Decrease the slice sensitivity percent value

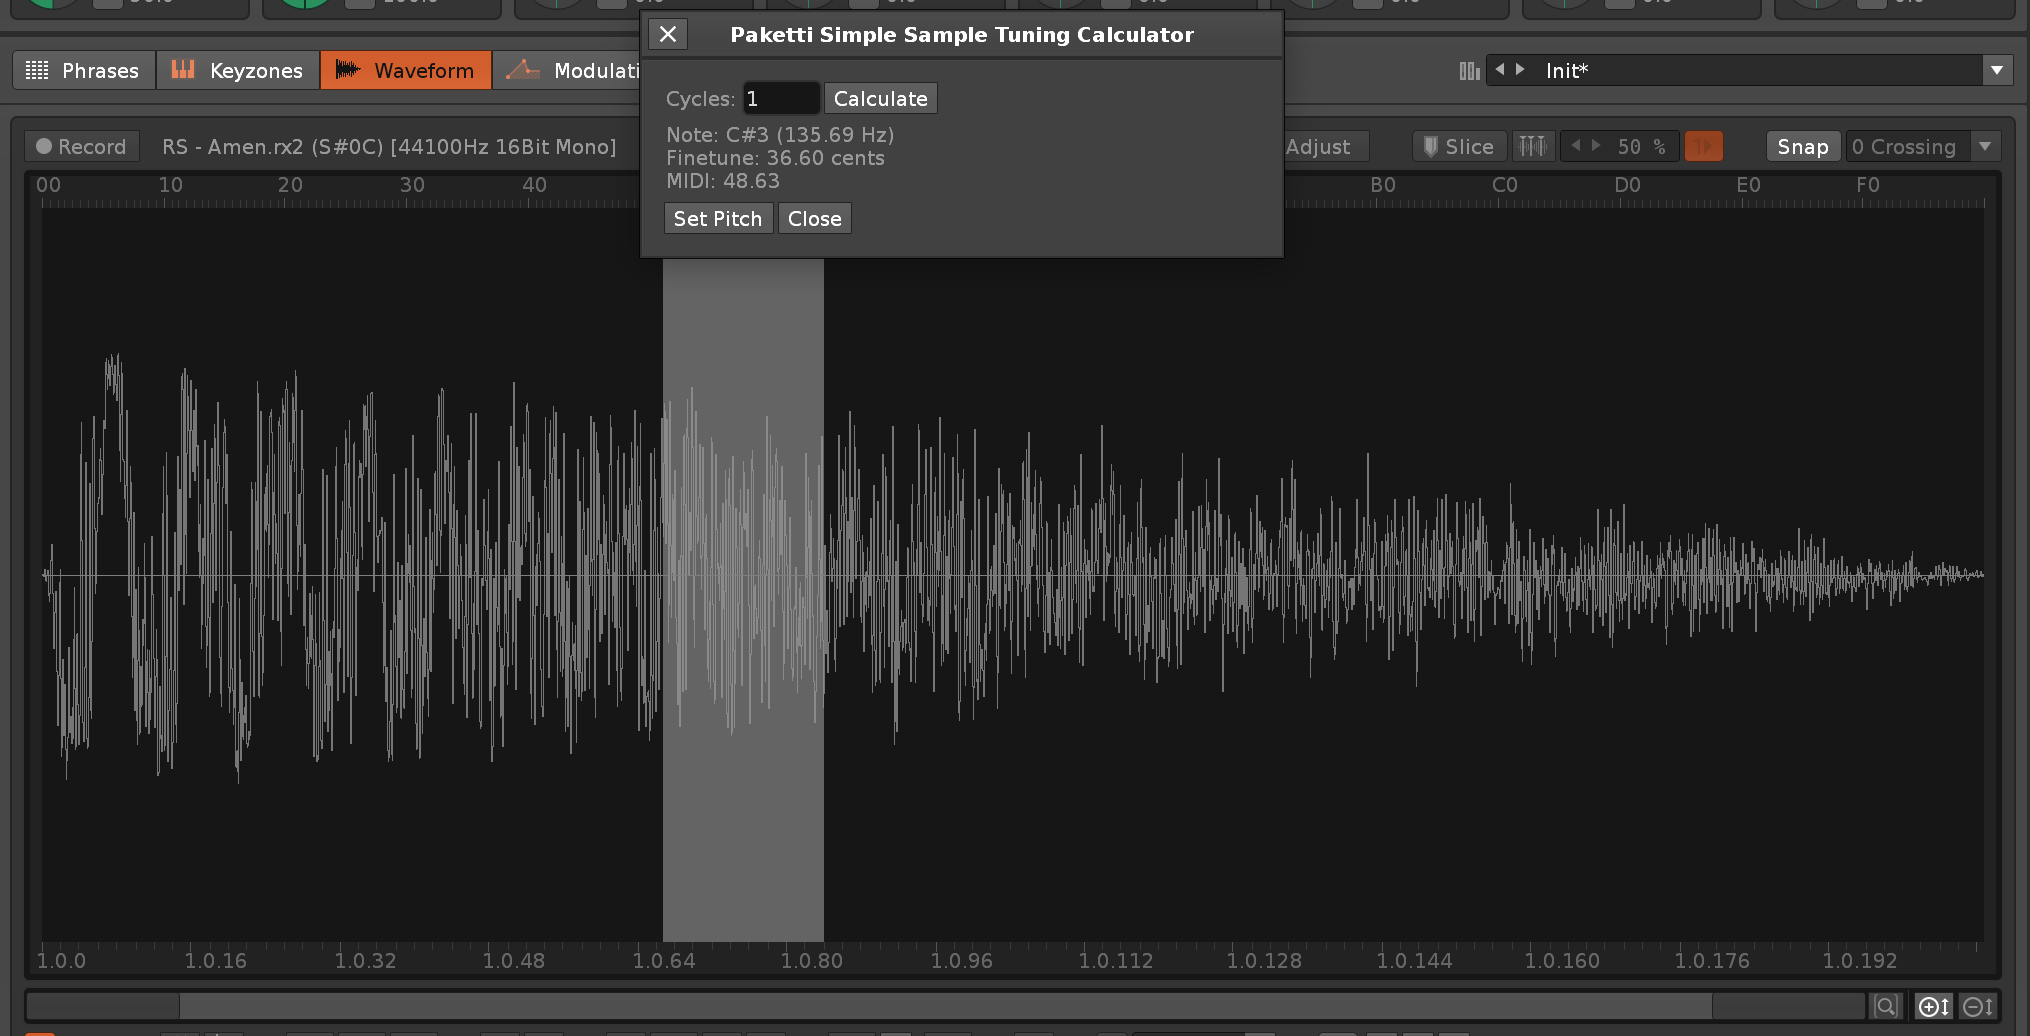[x=1576, y=147]
